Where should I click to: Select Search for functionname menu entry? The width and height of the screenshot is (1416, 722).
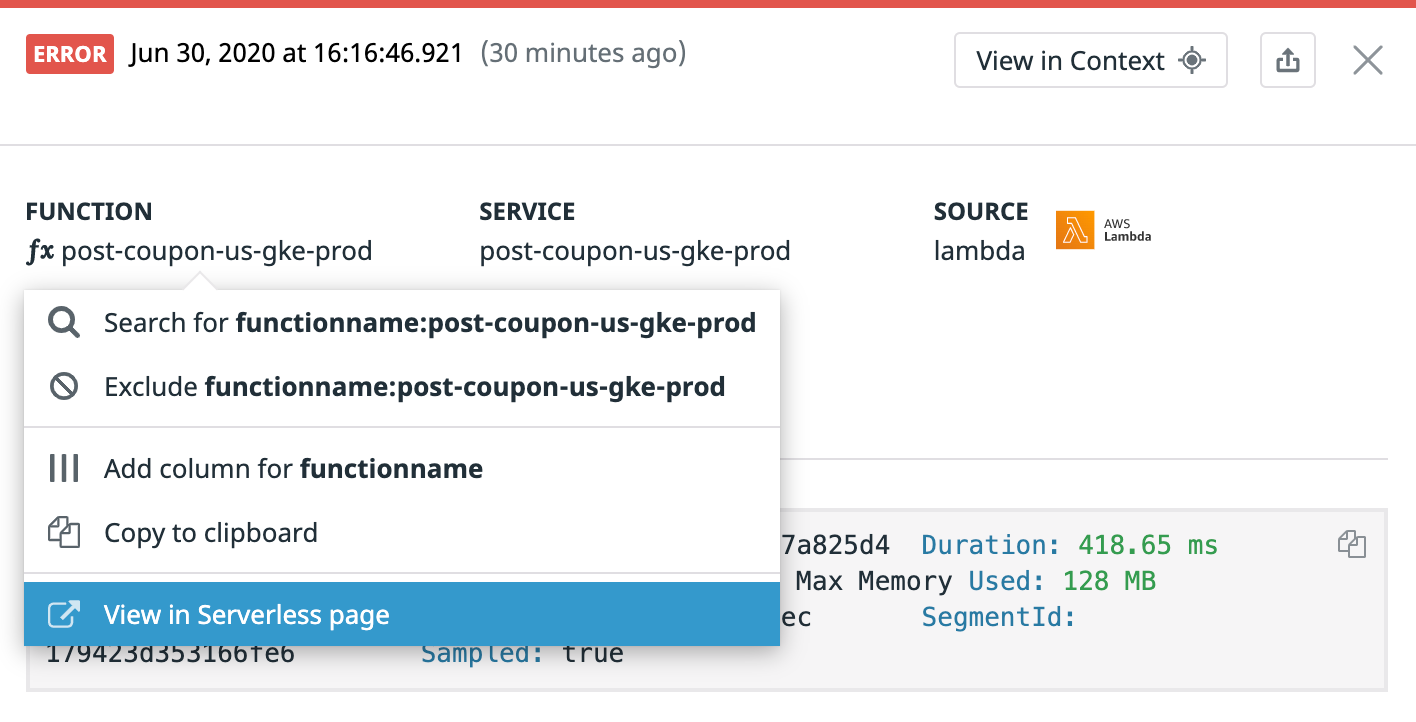point(429,323)
